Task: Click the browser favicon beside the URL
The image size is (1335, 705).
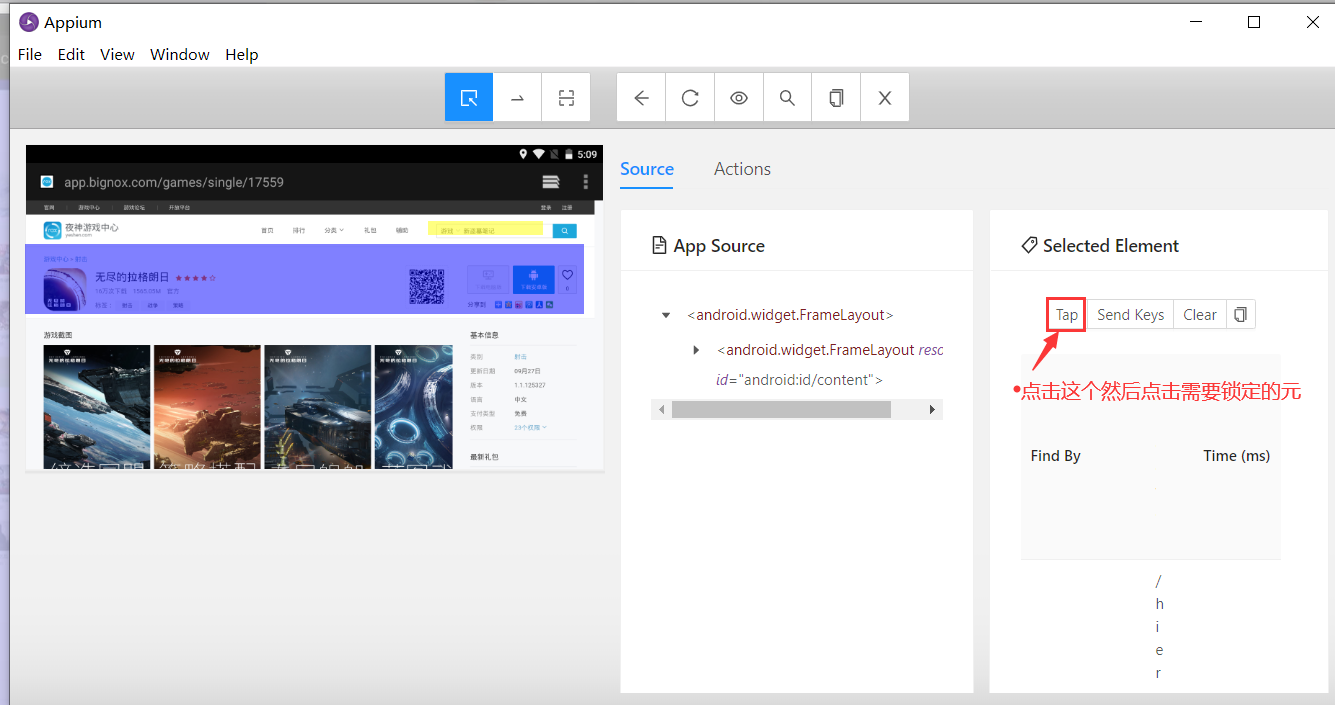Action: (46, 182)
